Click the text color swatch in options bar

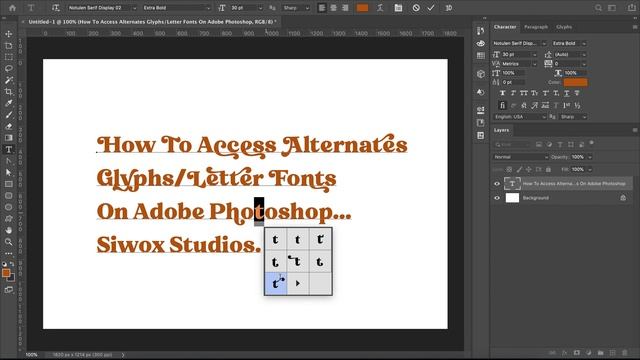362,8
